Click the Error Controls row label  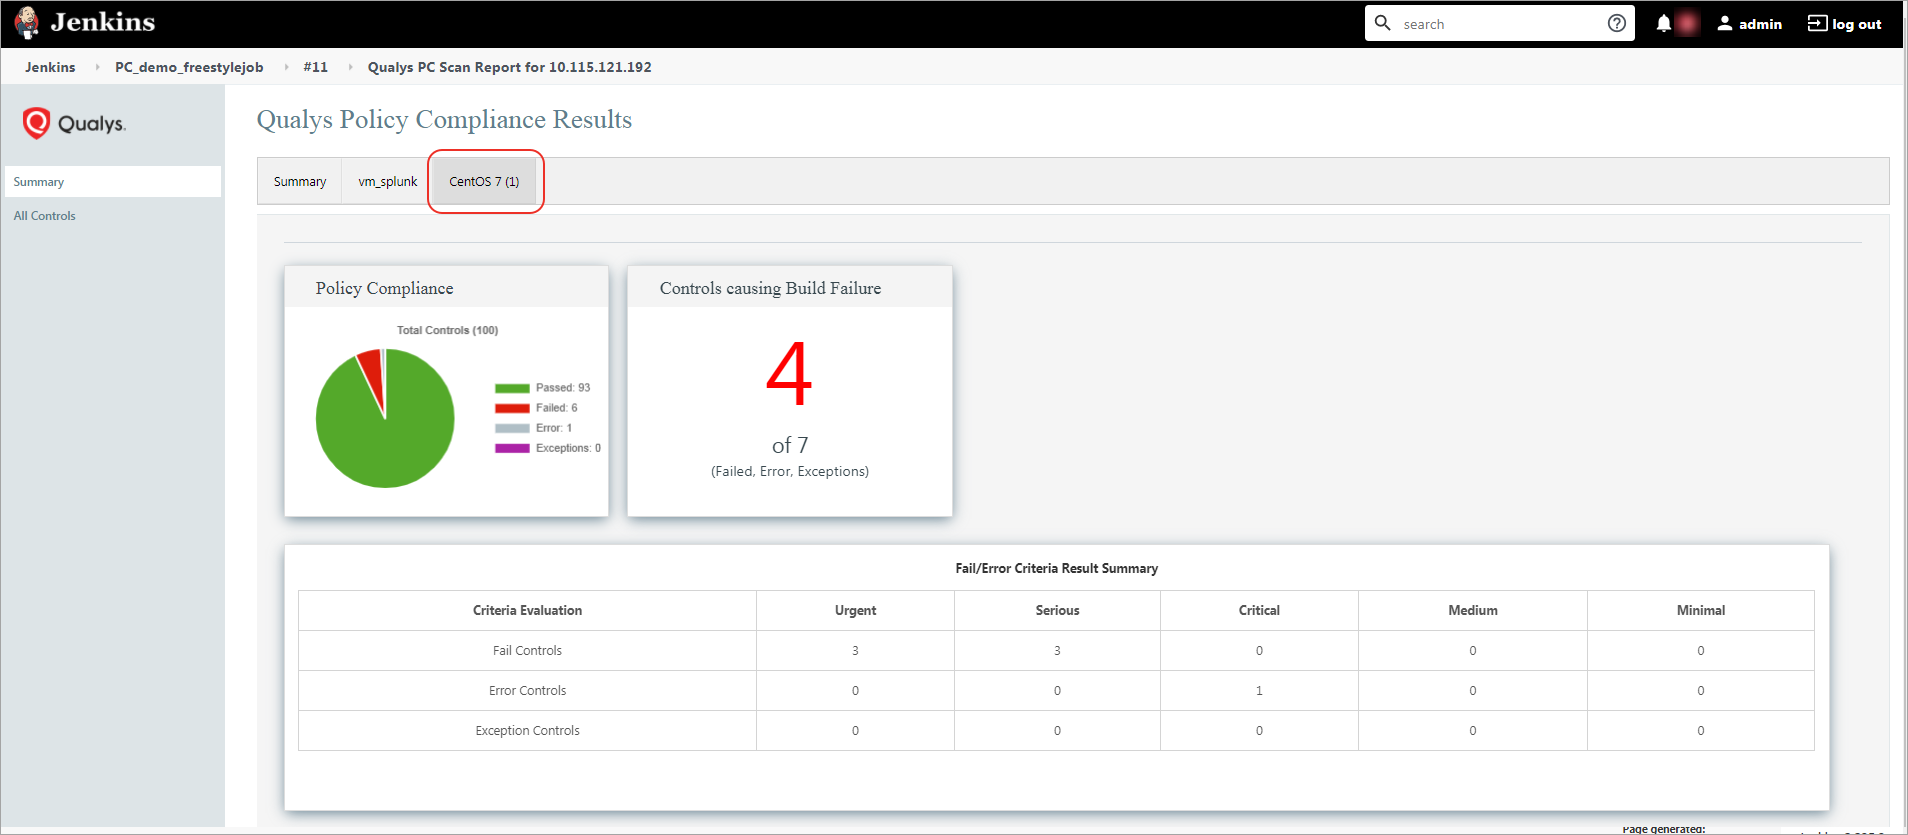tap(527, 690)
